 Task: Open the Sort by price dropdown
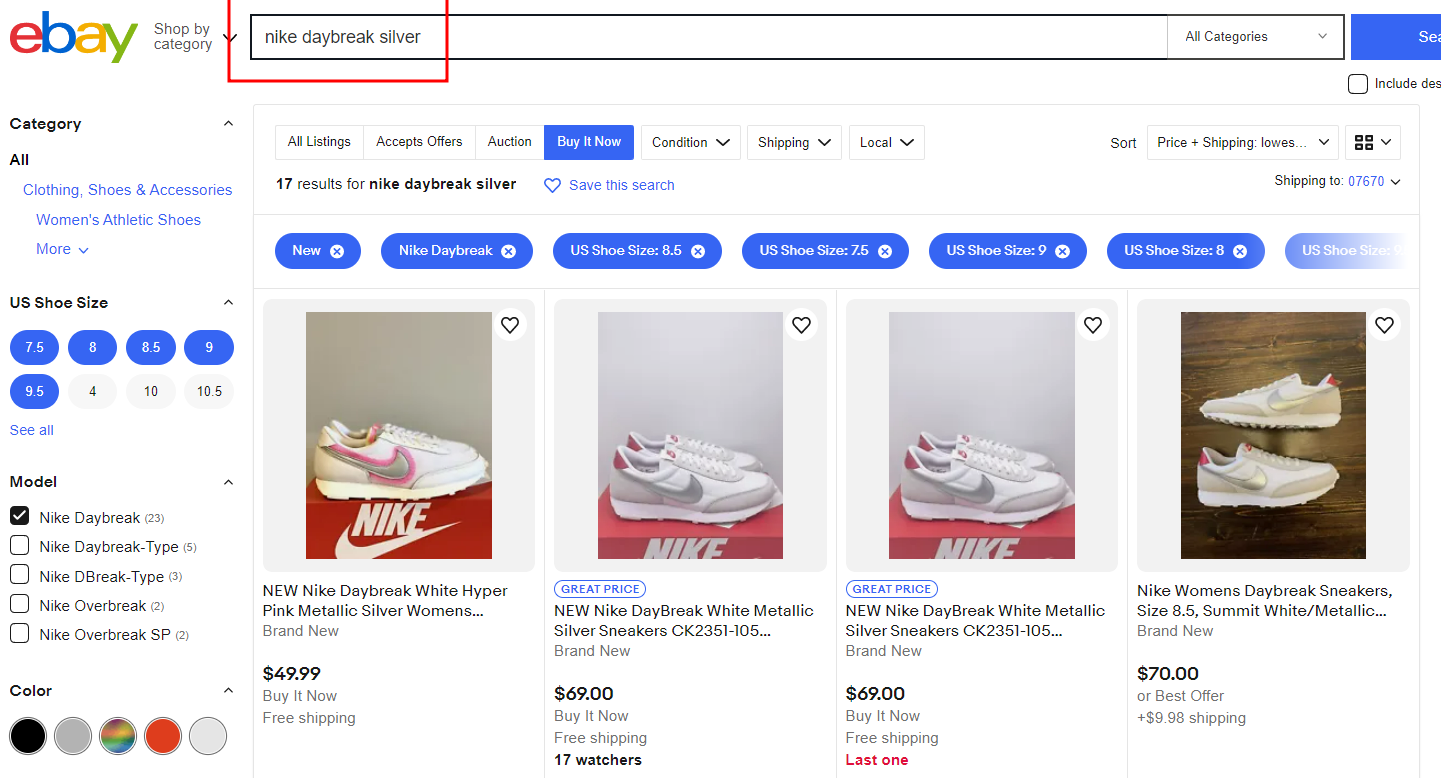[x=1243, y=142]
